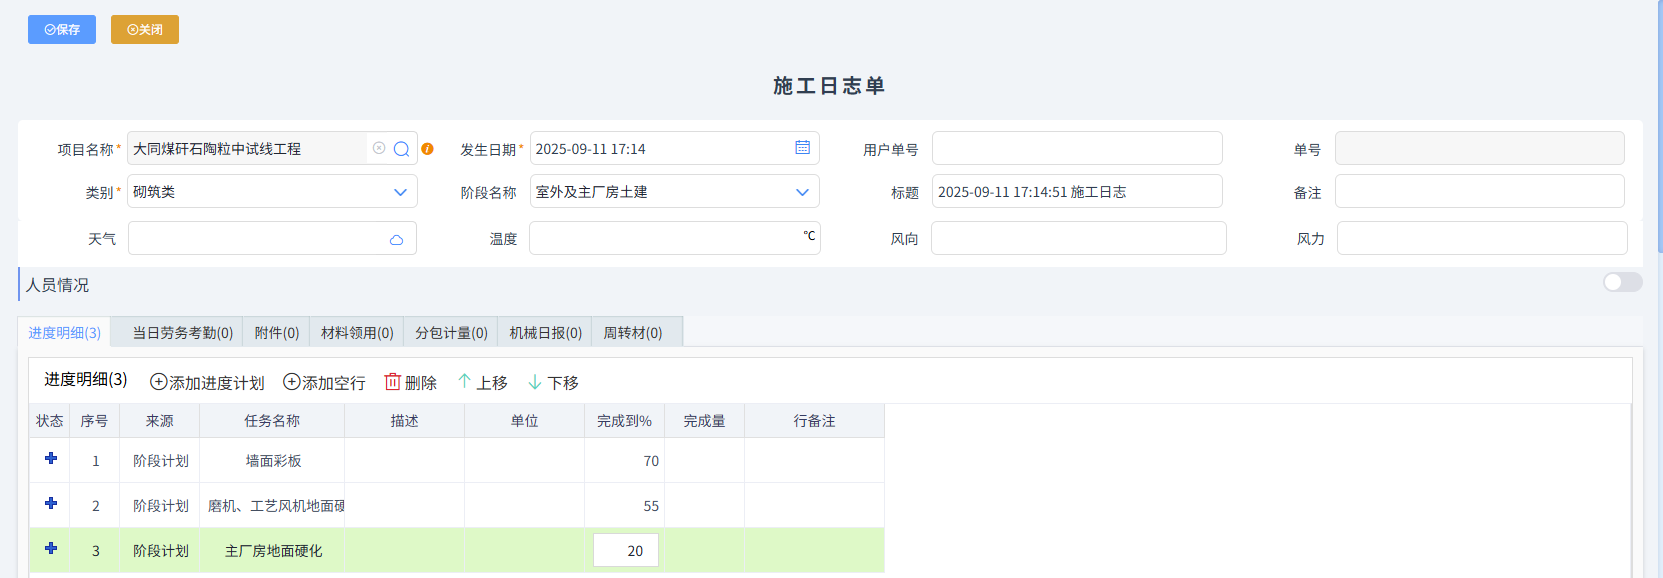The width and height of the screenshot is (1663, 578).
Task: Click the blue plus icon in row 2
Action: click(51, 503)
